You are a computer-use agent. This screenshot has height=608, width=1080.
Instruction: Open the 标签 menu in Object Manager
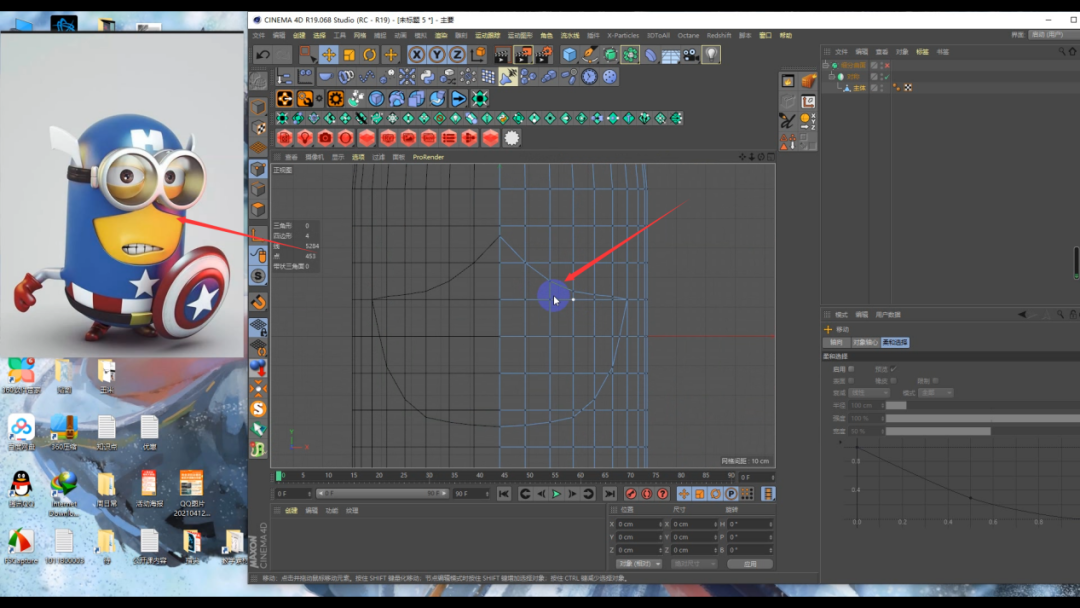(x=922, y=52)
